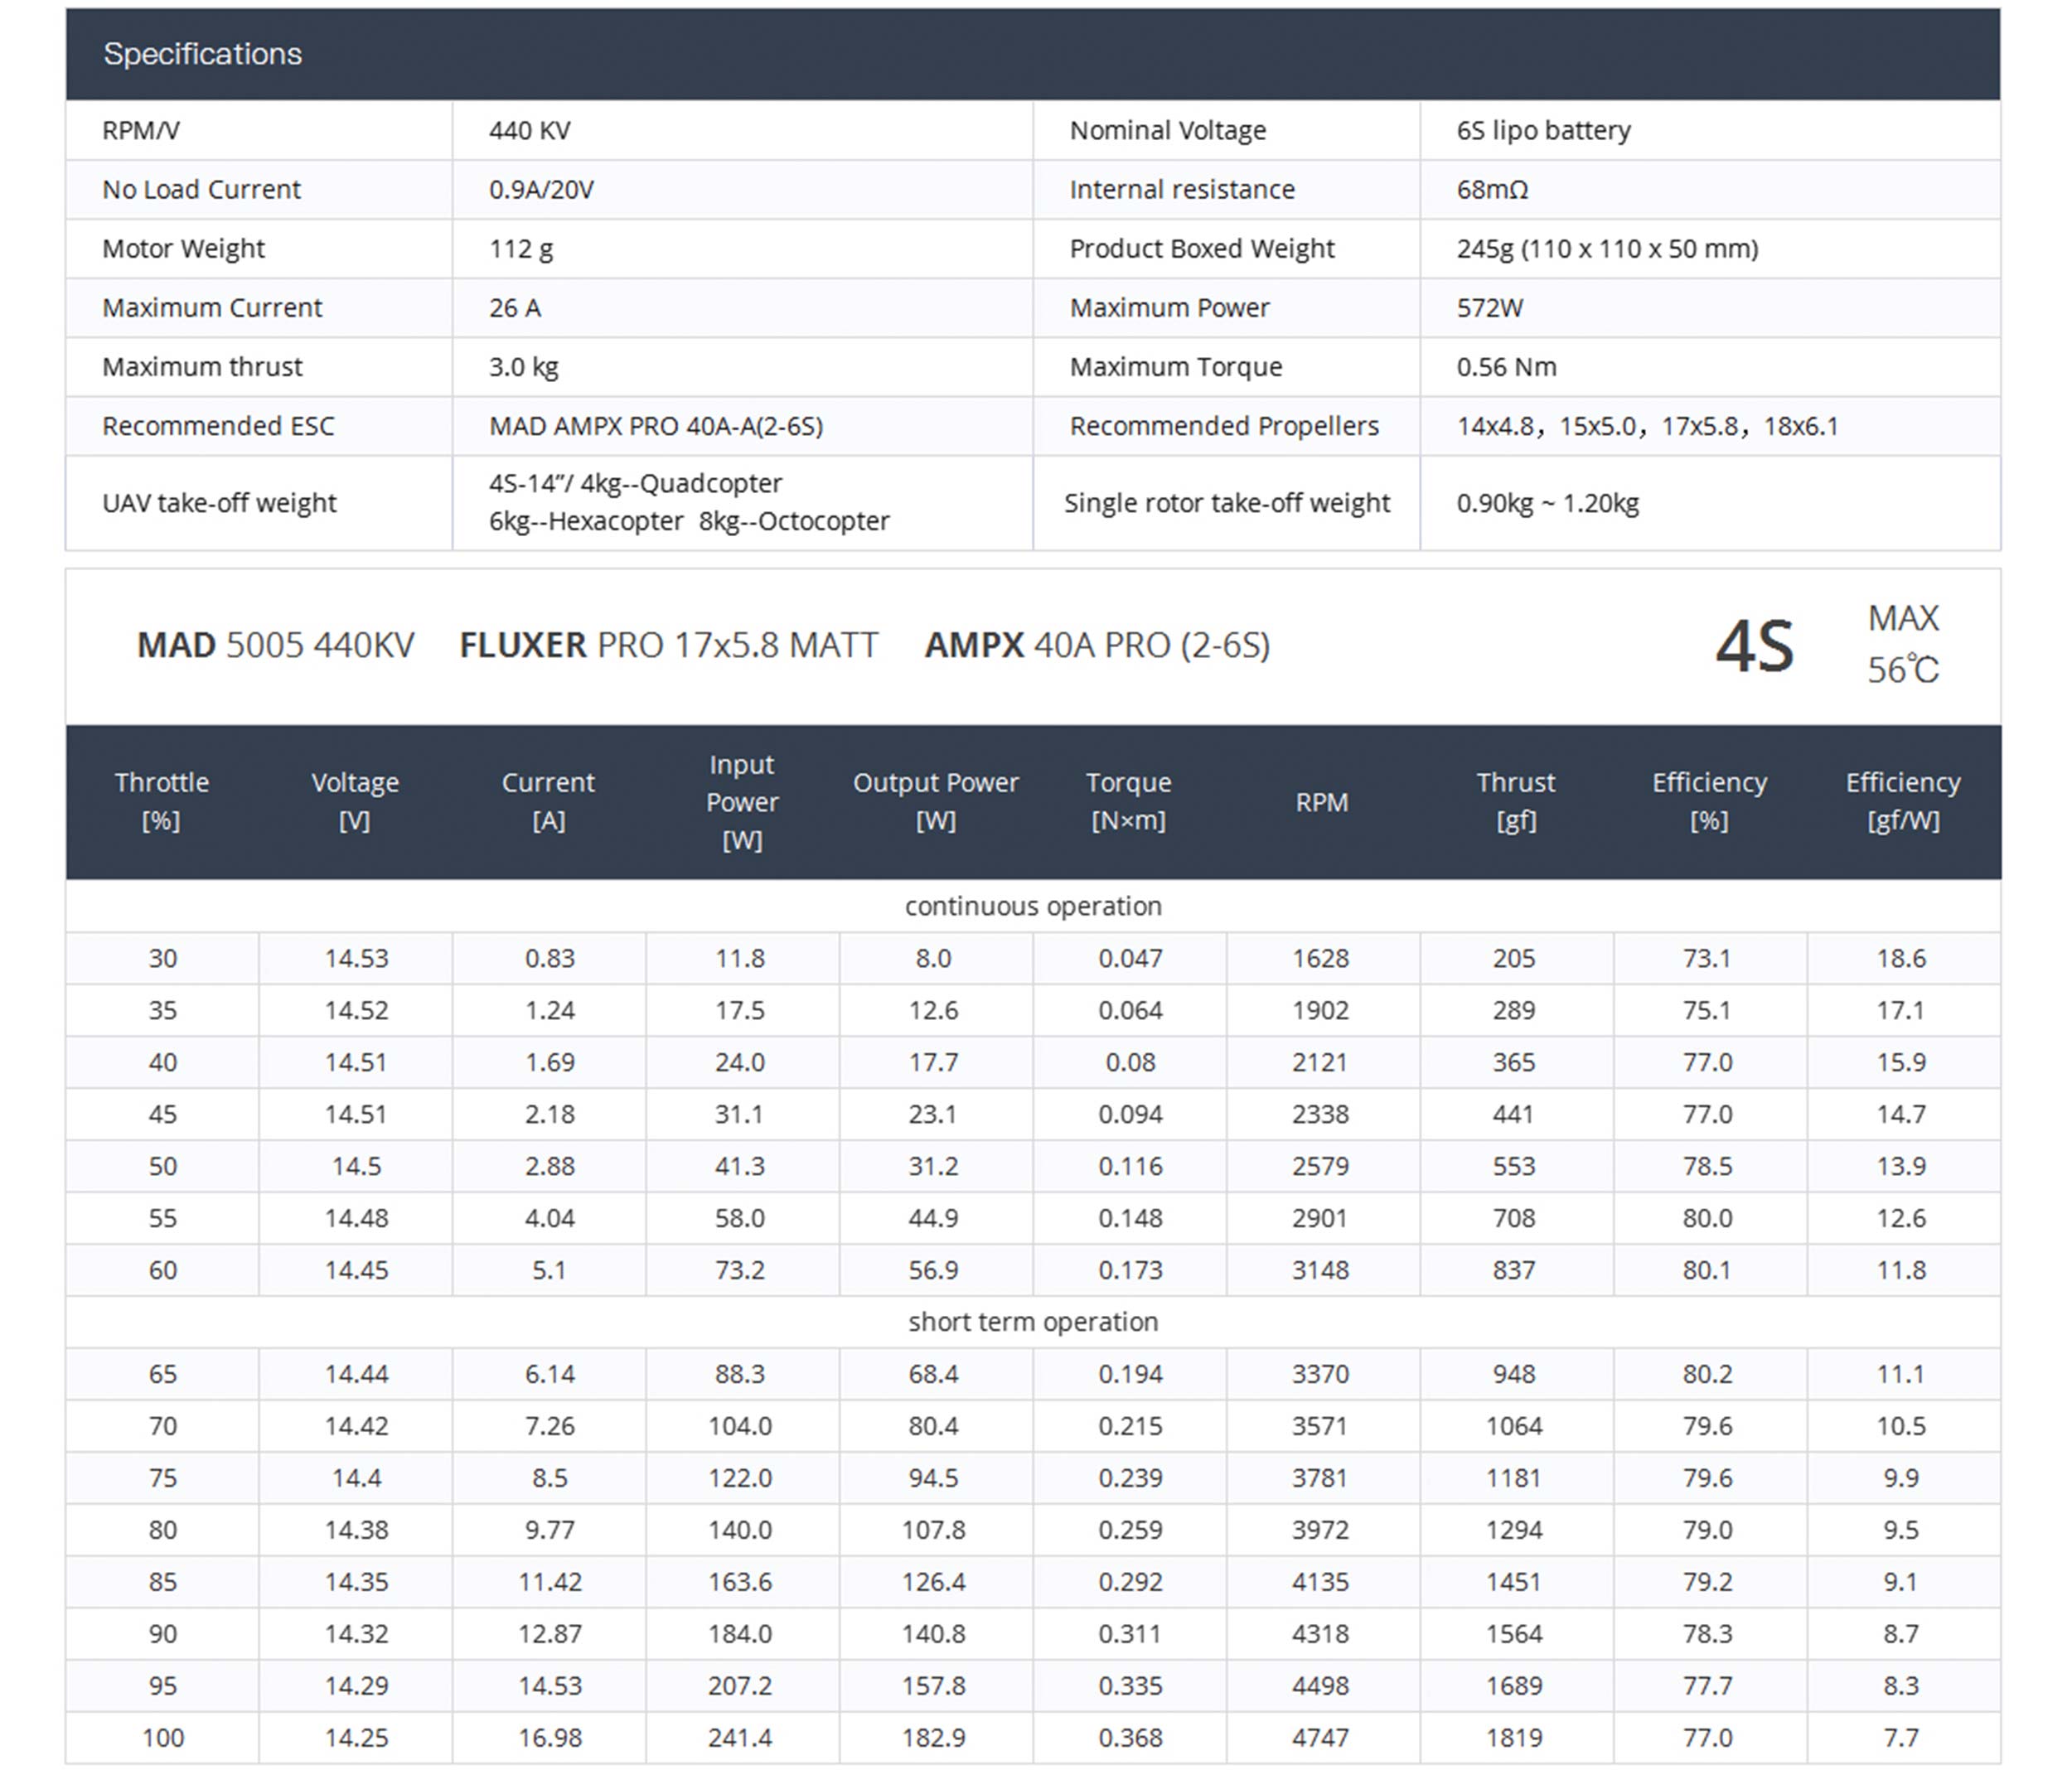Image resolution: width=2072 pixels, height=1770 pixels.
Task: Click the Current [A] column header
Action: (x=548, y=801)
